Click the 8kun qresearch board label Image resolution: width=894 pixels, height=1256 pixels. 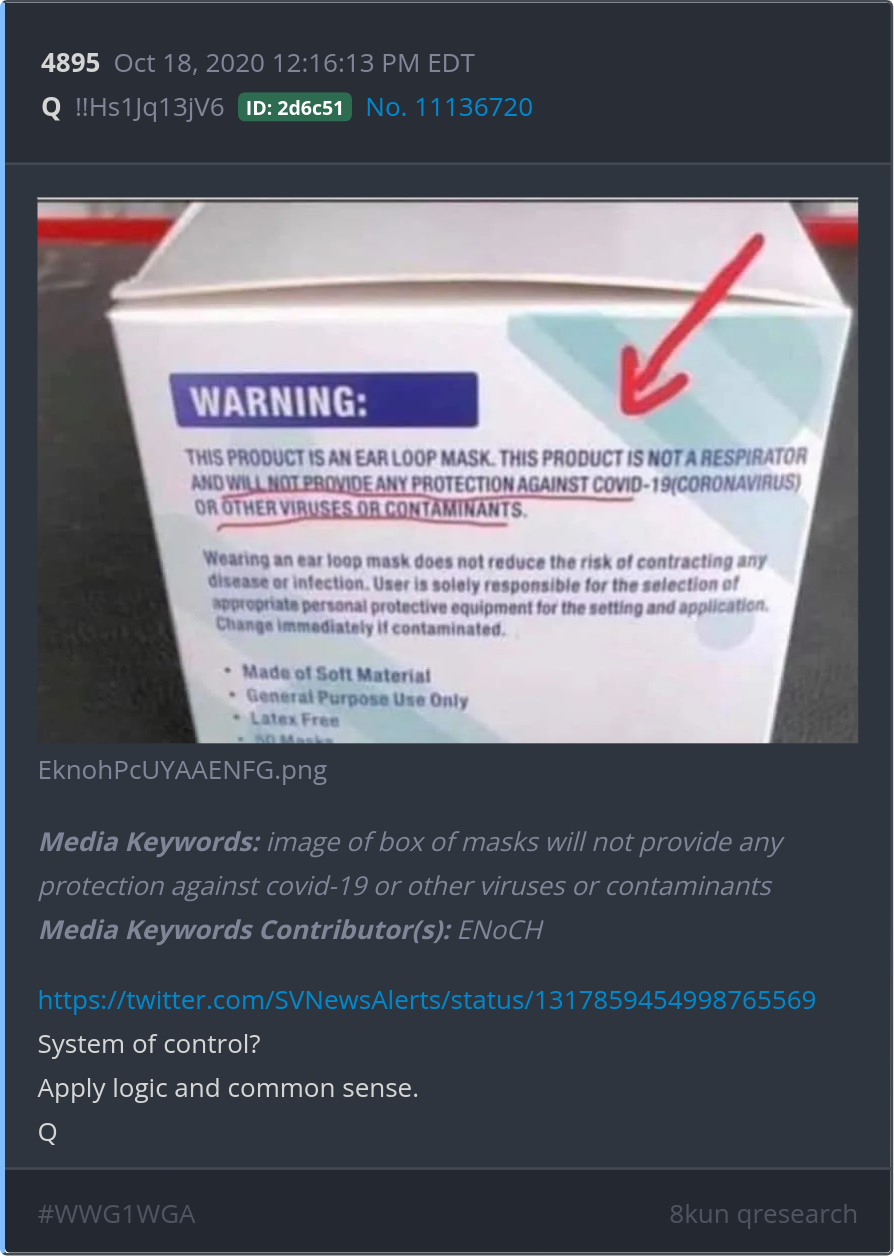click(763, 1214)
